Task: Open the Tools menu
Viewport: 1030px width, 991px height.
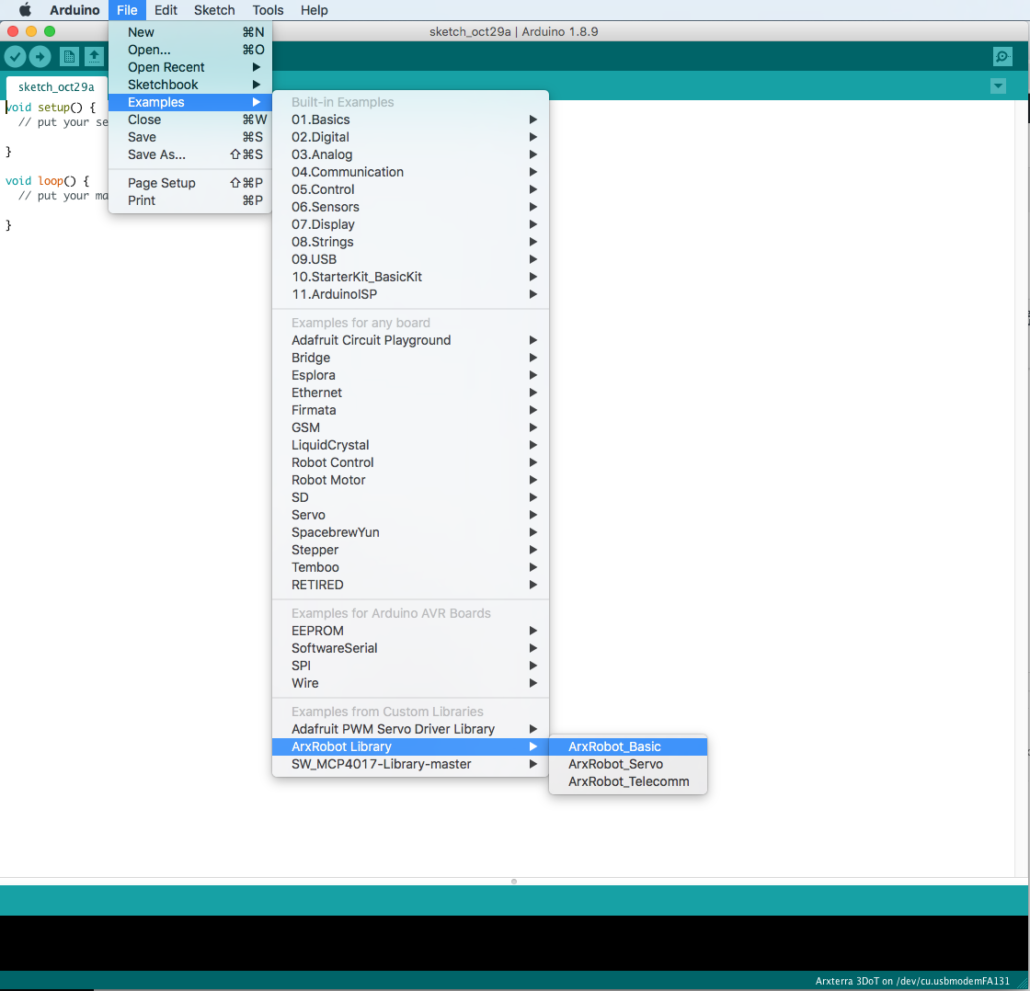Action: [267, 10]
